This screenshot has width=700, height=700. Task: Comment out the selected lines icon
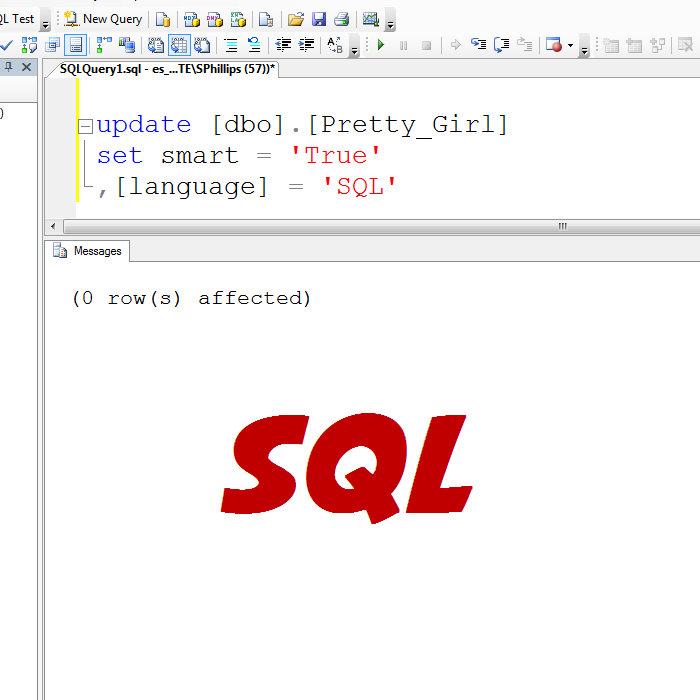pos(230,45)
